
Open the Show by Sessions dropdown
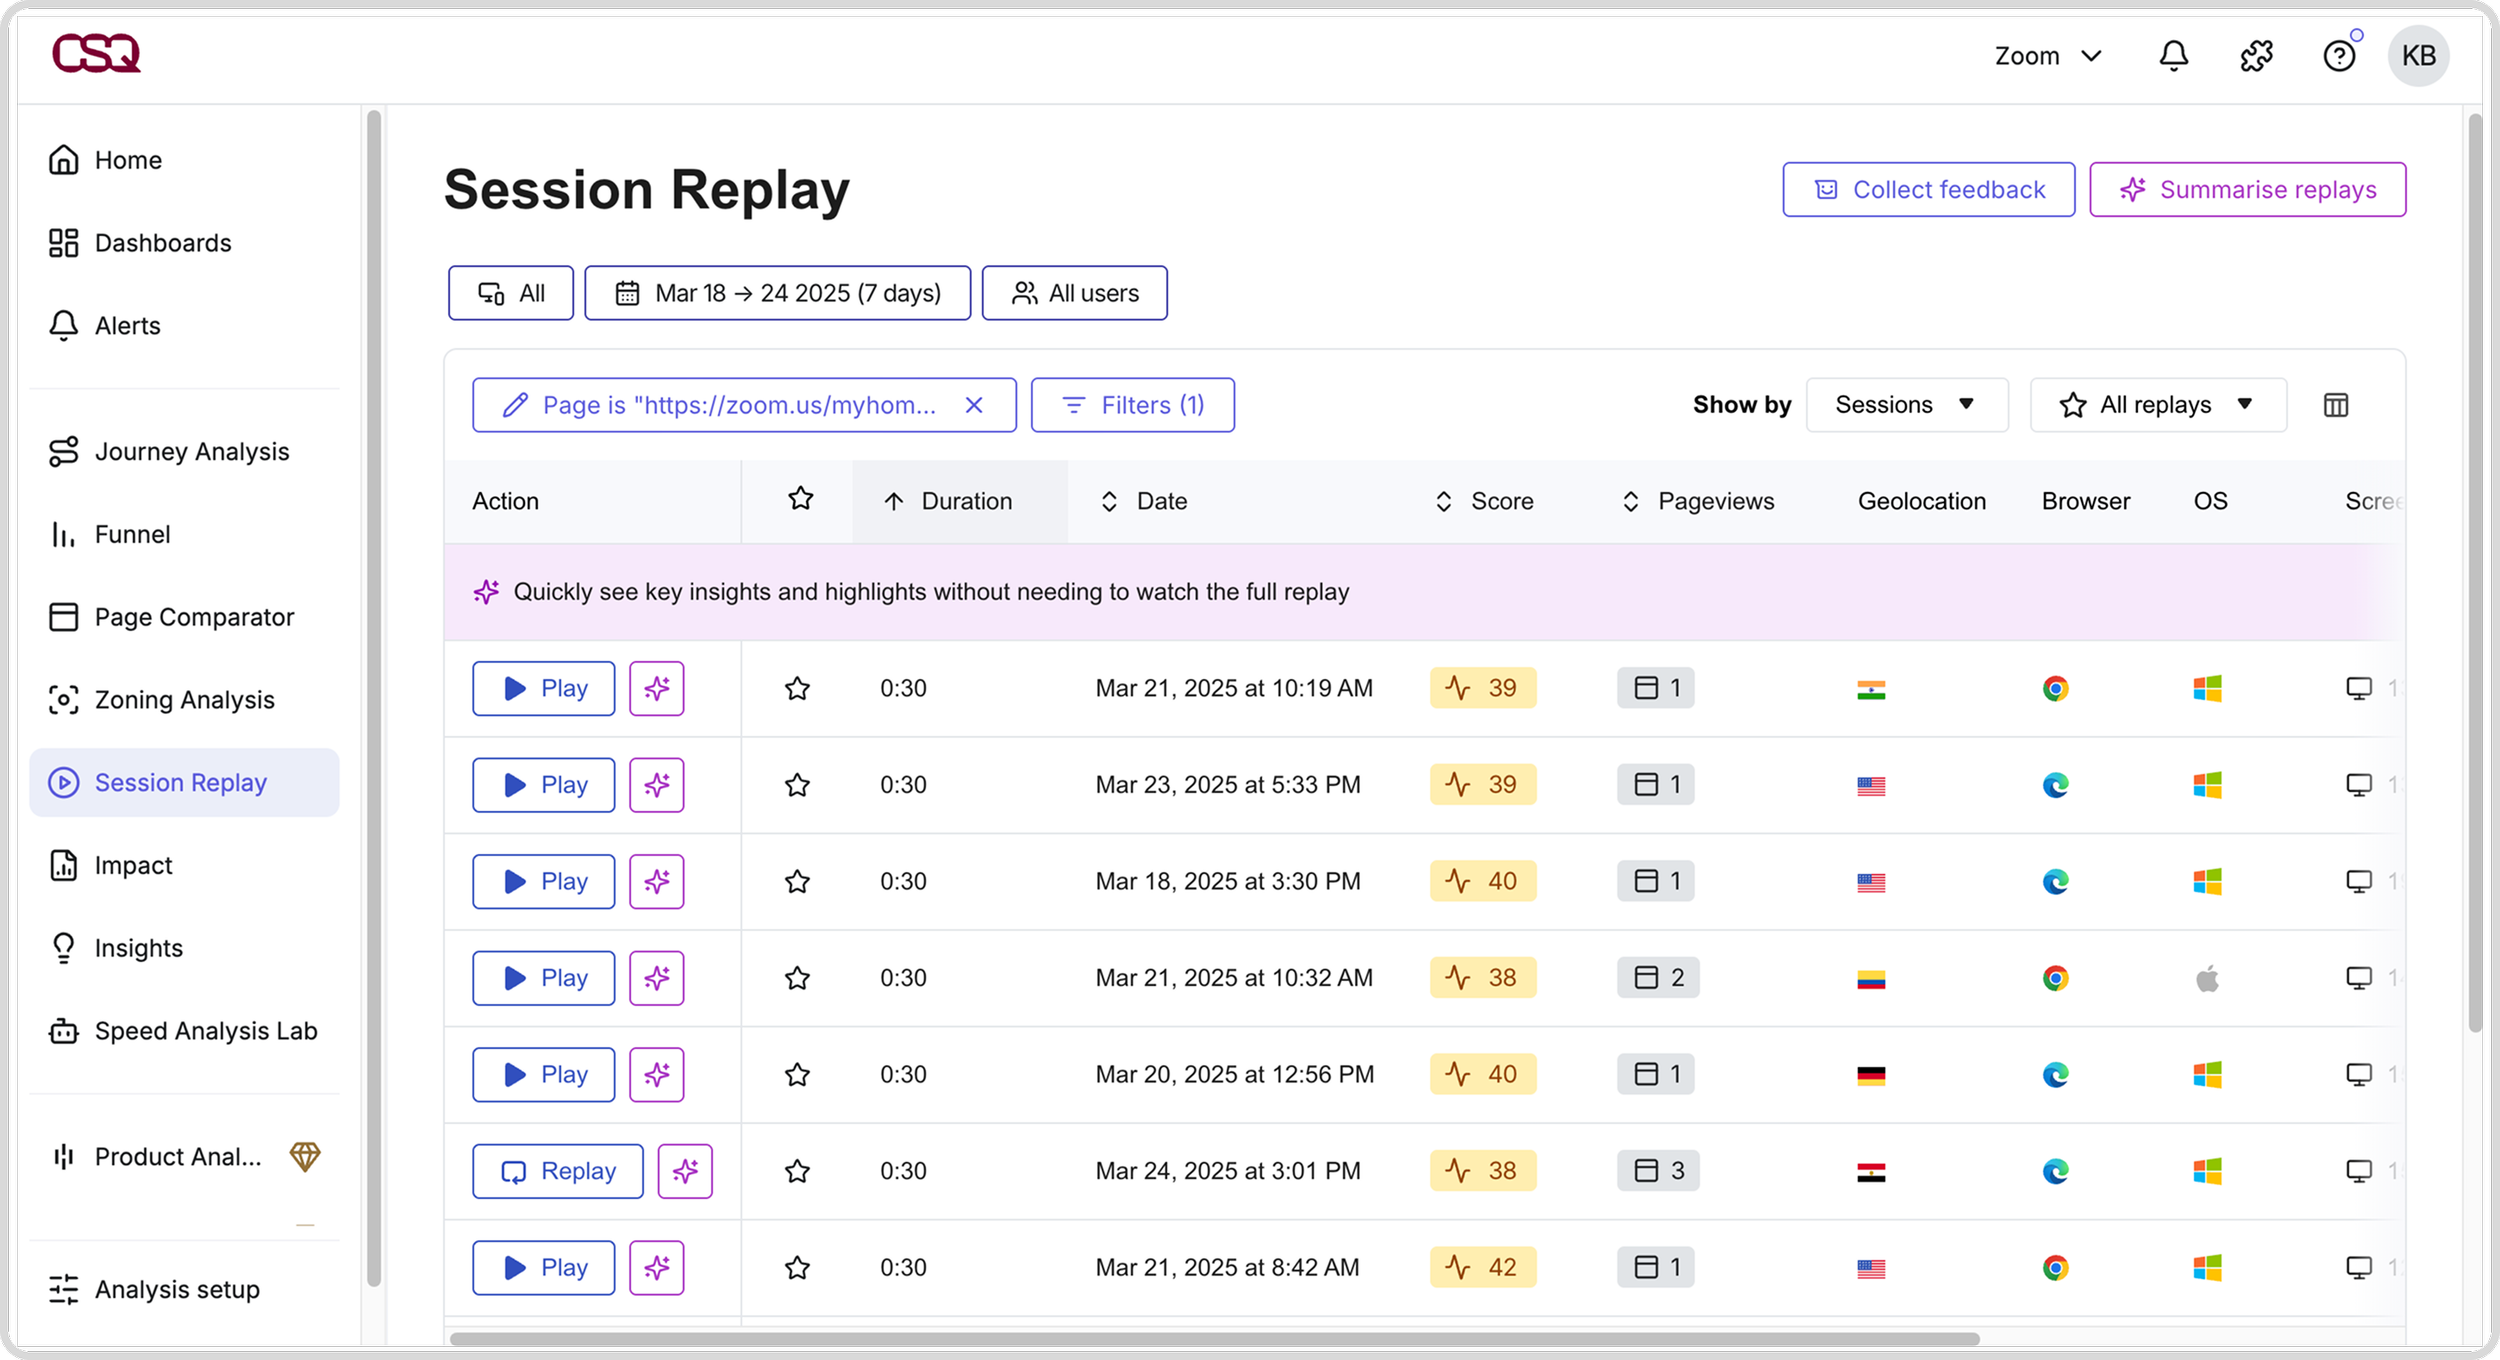[1906, 405]
